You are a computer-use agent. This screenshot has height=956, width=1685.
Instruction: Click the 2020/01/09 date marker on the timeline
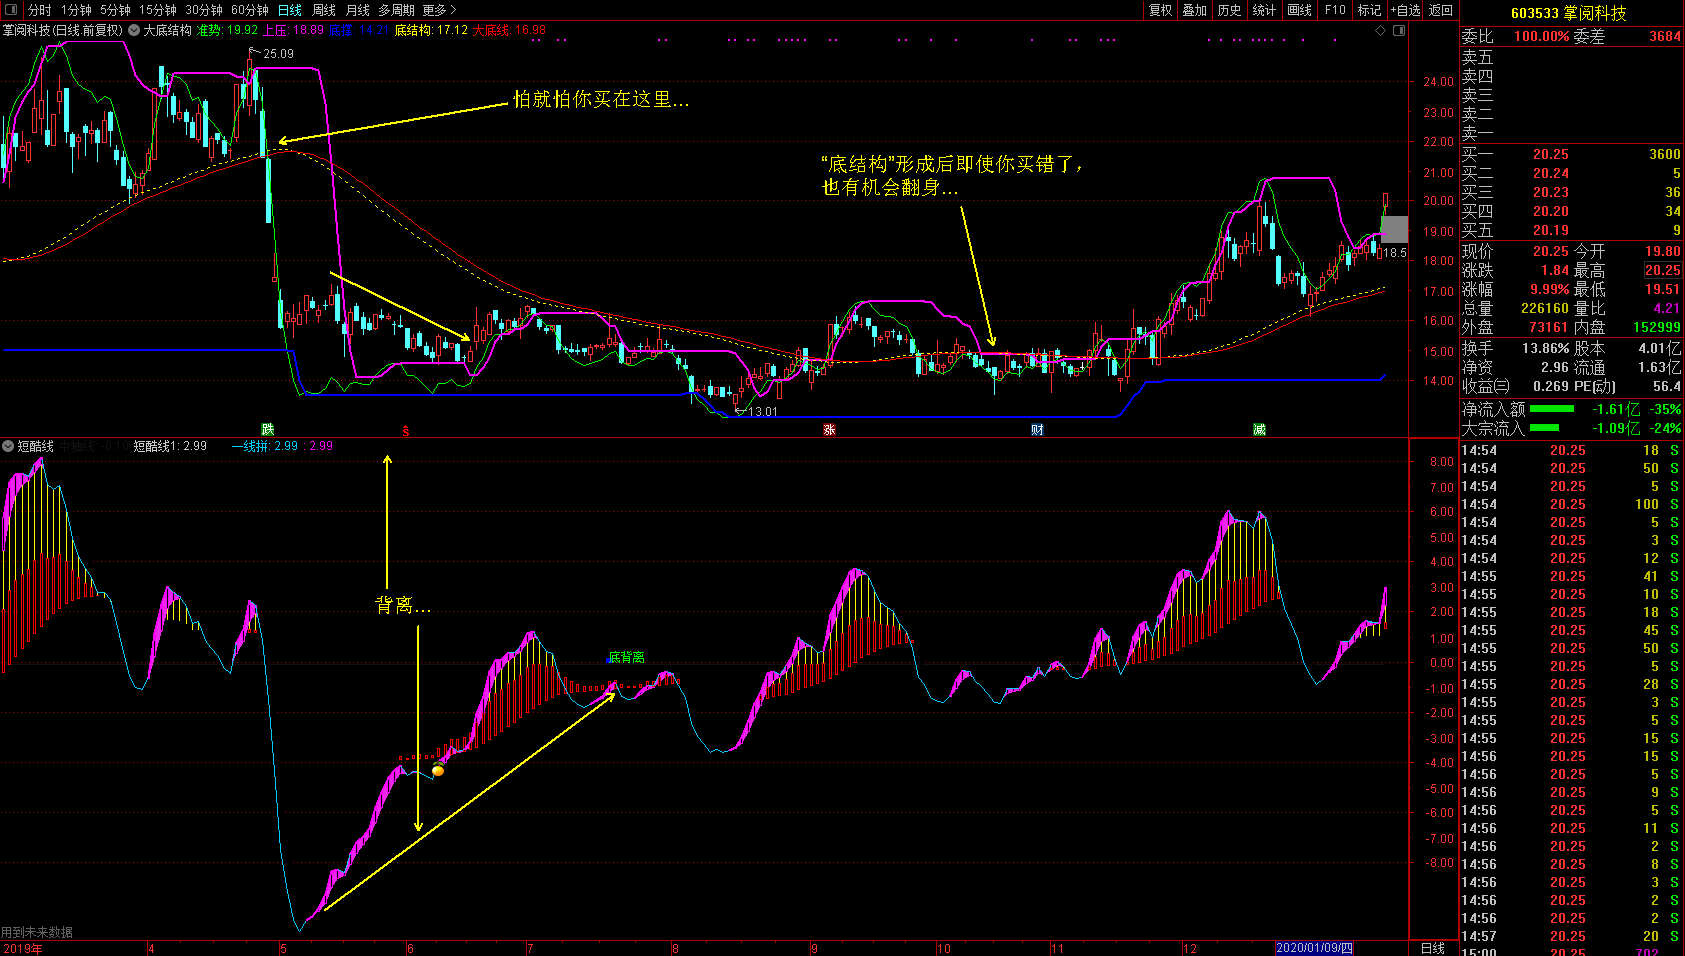(1314, 948)
